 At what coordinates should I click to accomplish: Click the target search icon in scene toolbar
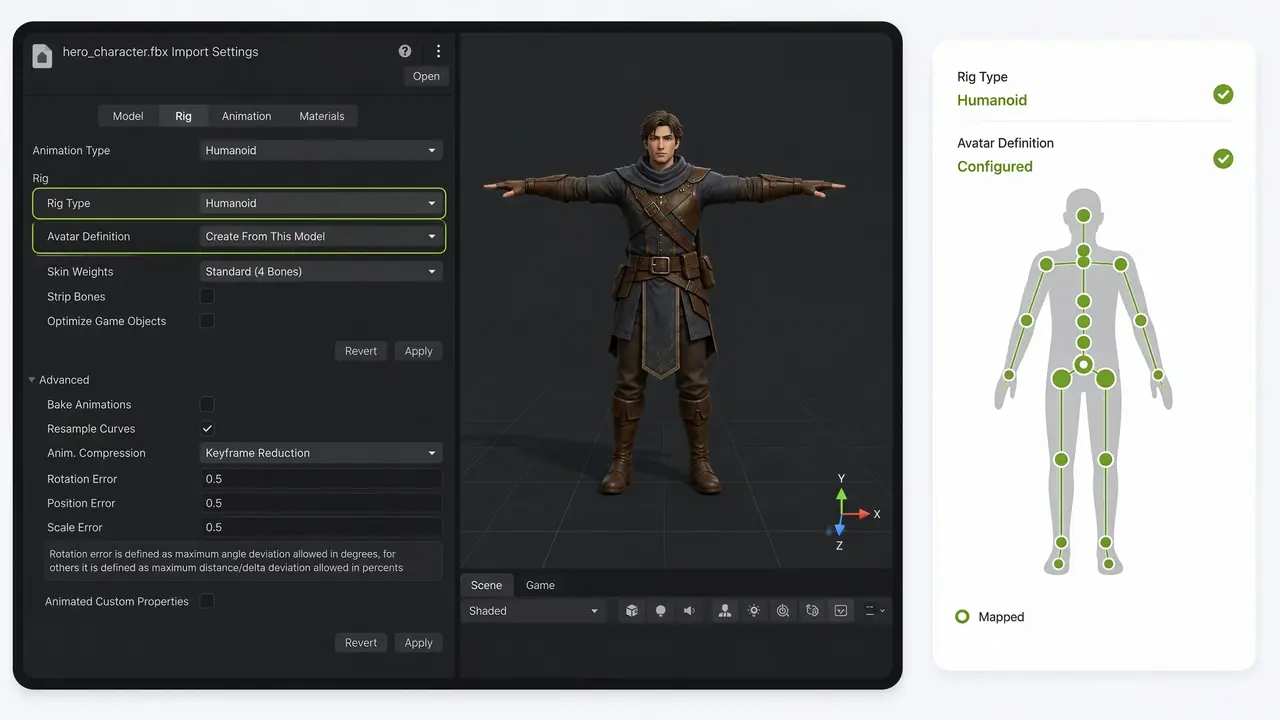click(x=783, y=611)
